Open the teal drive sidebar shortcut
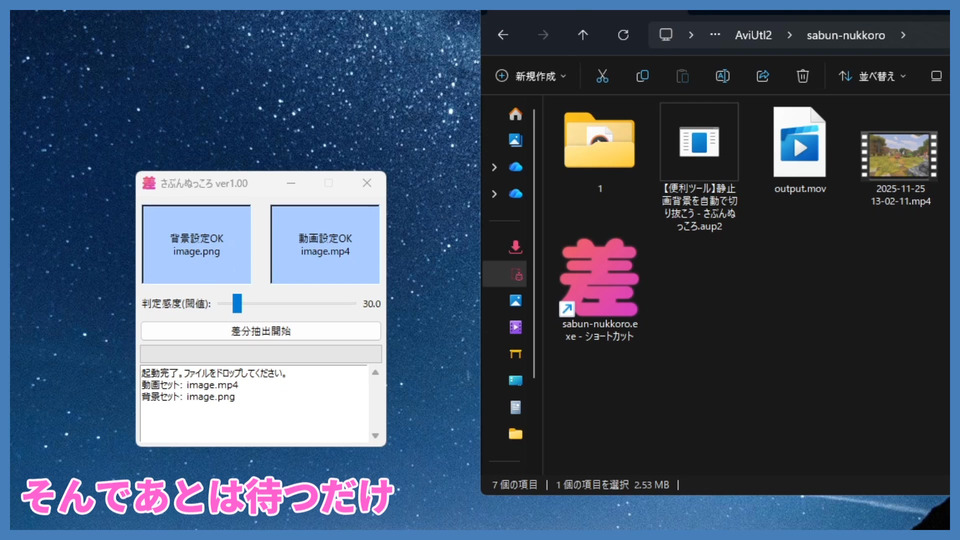This screenshot has width=960, height=540. pyautogui.click(x=516, y=380)
